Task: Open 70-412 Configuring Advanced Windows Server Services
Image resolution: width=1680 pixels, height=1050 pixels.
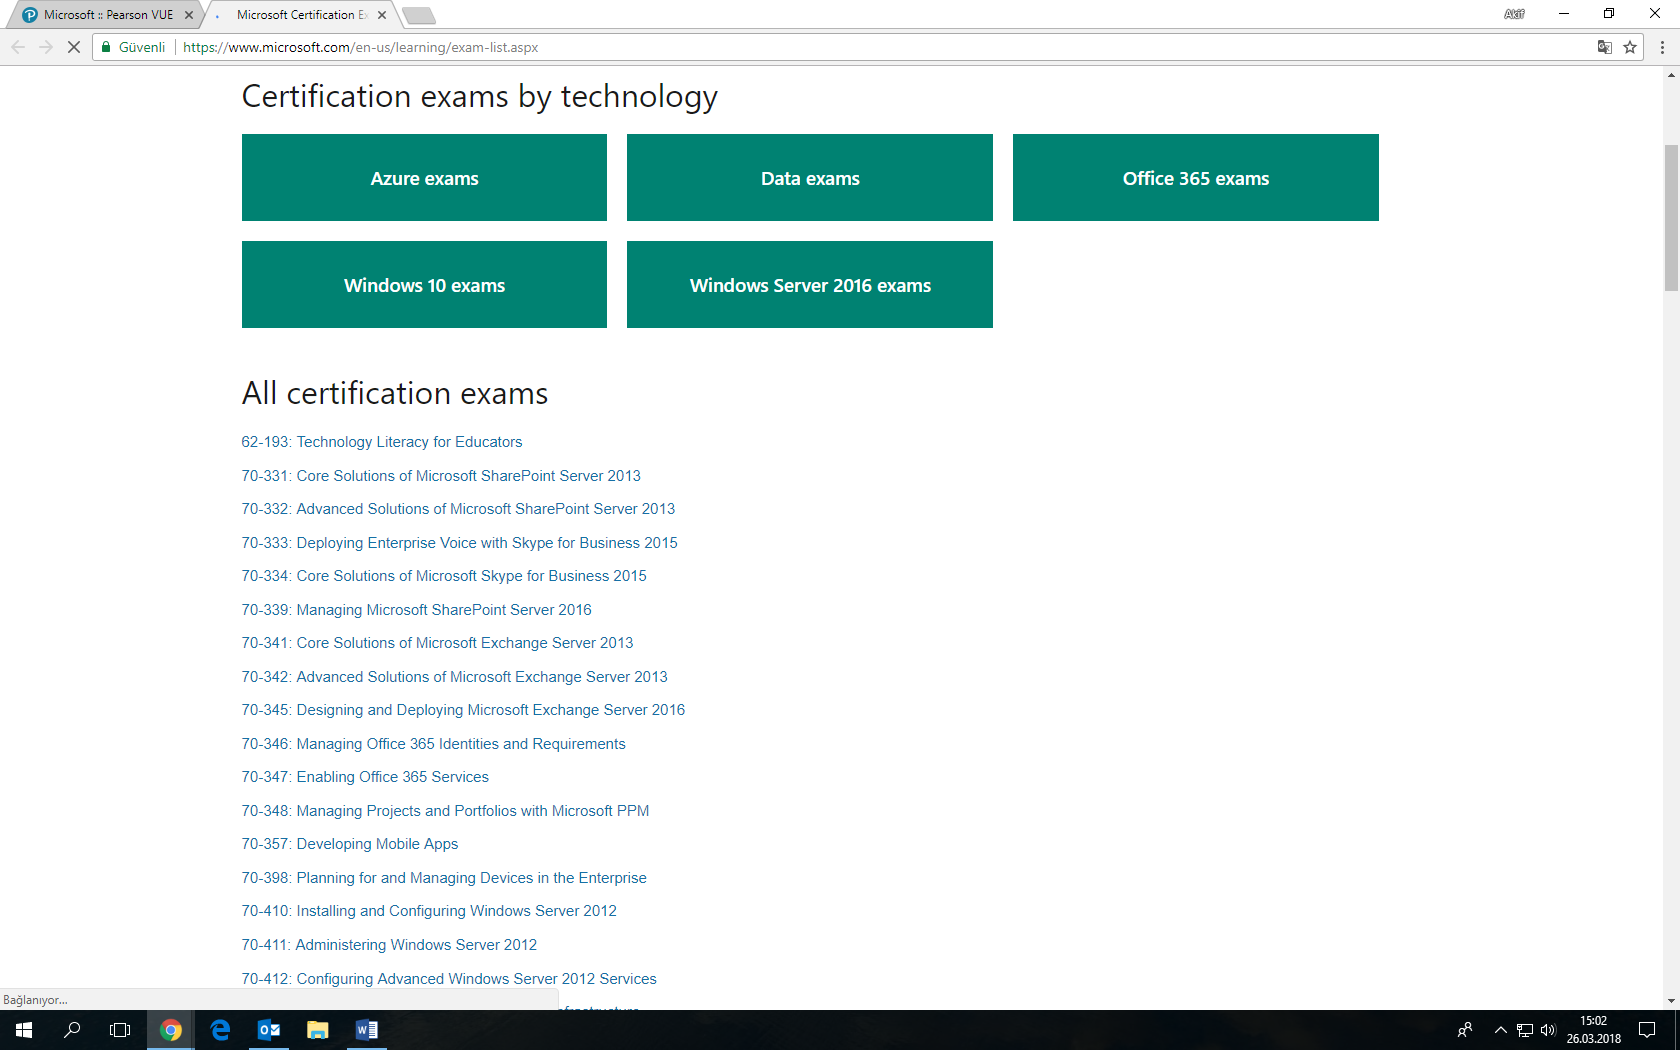Action: [x=449, y=979]
